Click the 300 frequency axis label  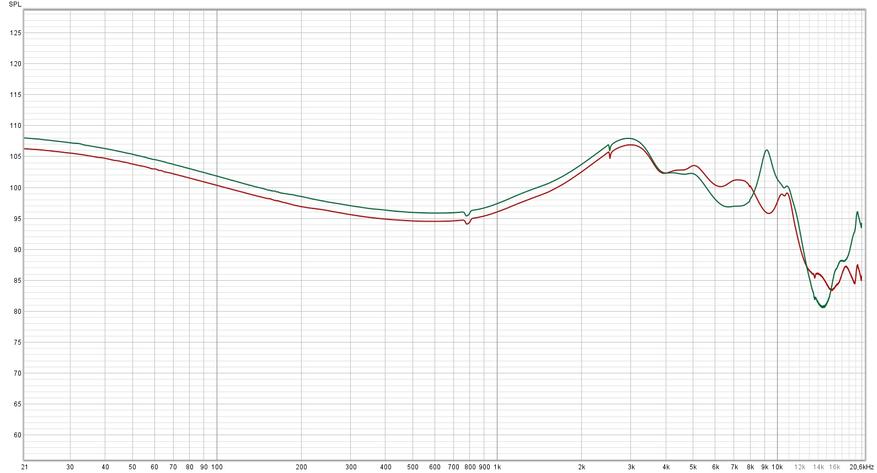point(351,467)
